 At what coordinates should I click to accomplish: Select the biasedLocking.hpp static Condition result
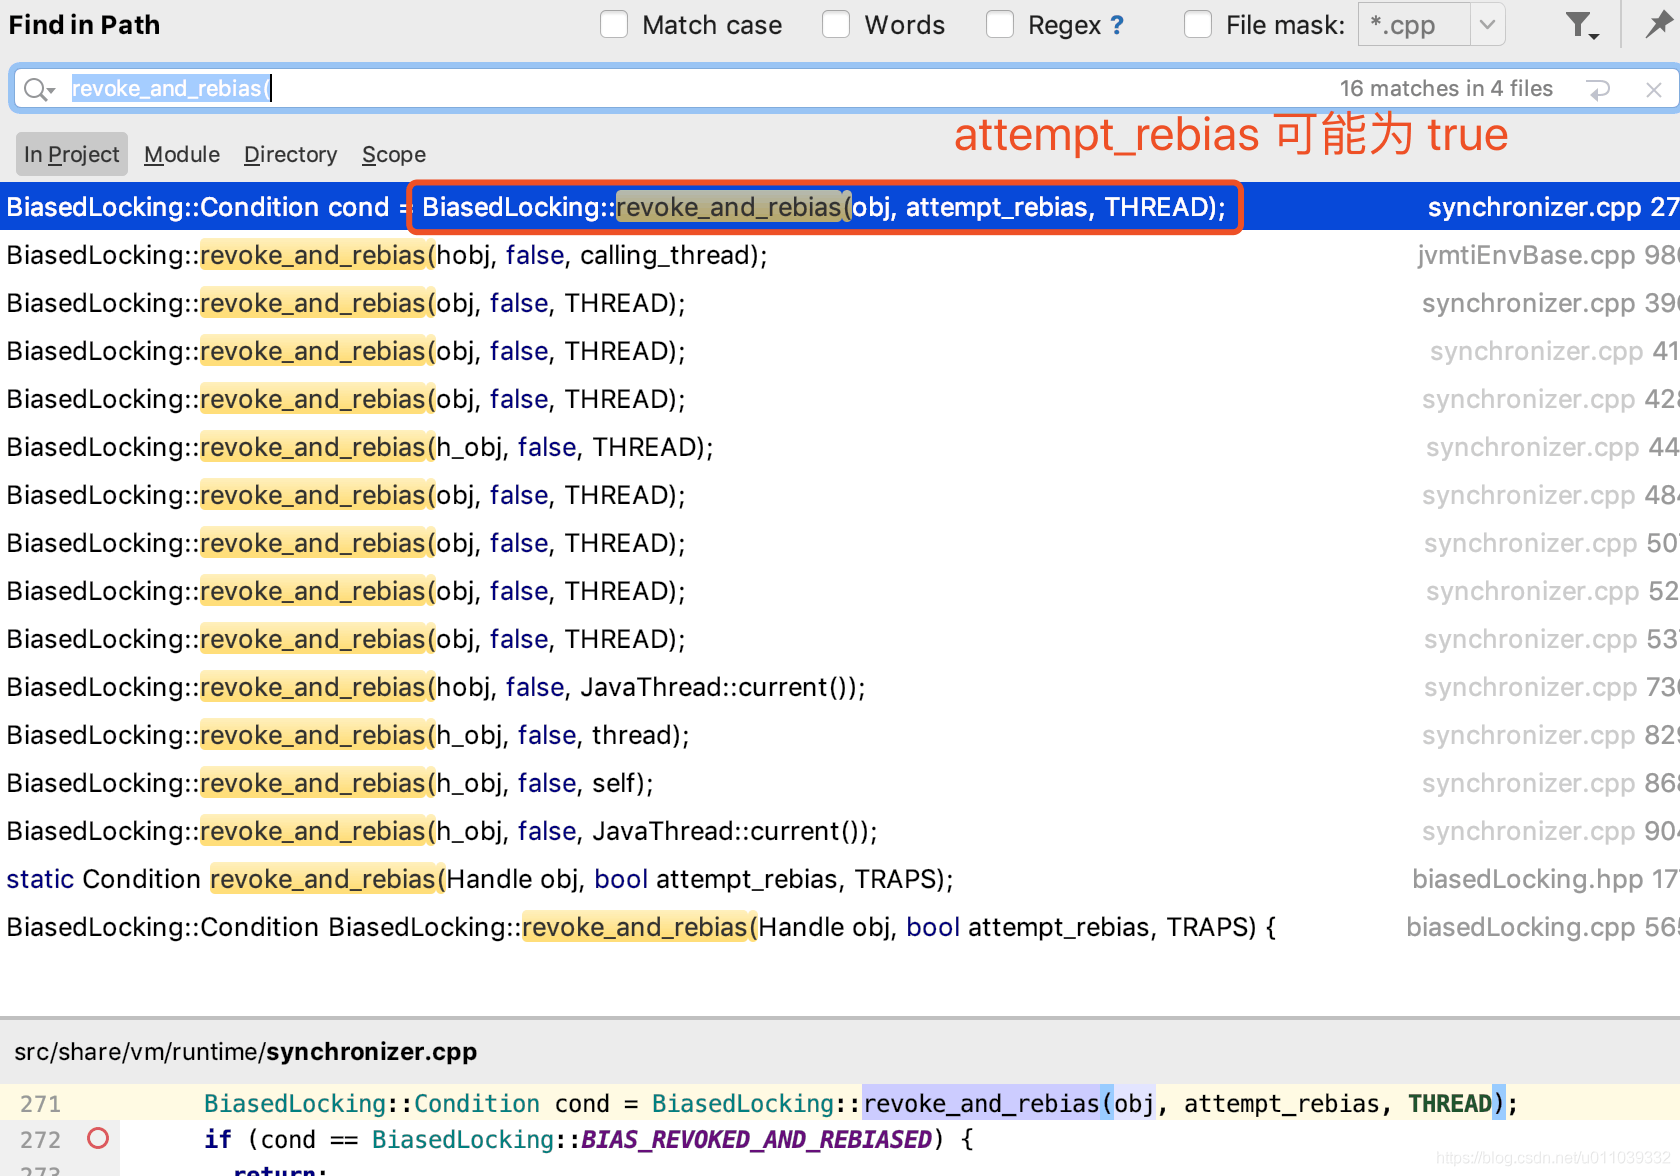840,879
